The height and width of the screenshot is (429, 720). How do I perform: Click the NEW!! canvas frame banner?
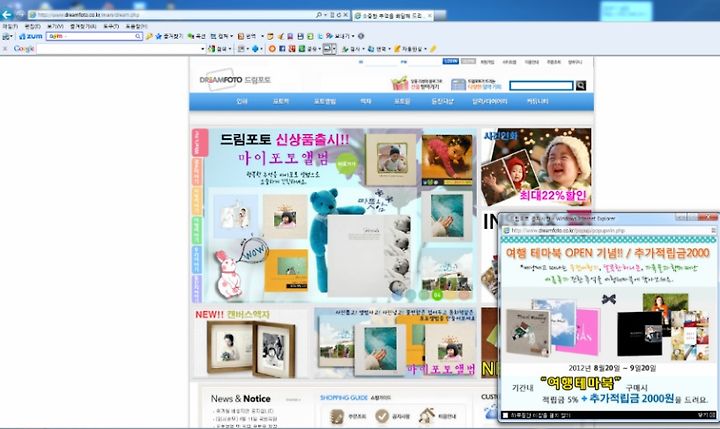point(250,344)
